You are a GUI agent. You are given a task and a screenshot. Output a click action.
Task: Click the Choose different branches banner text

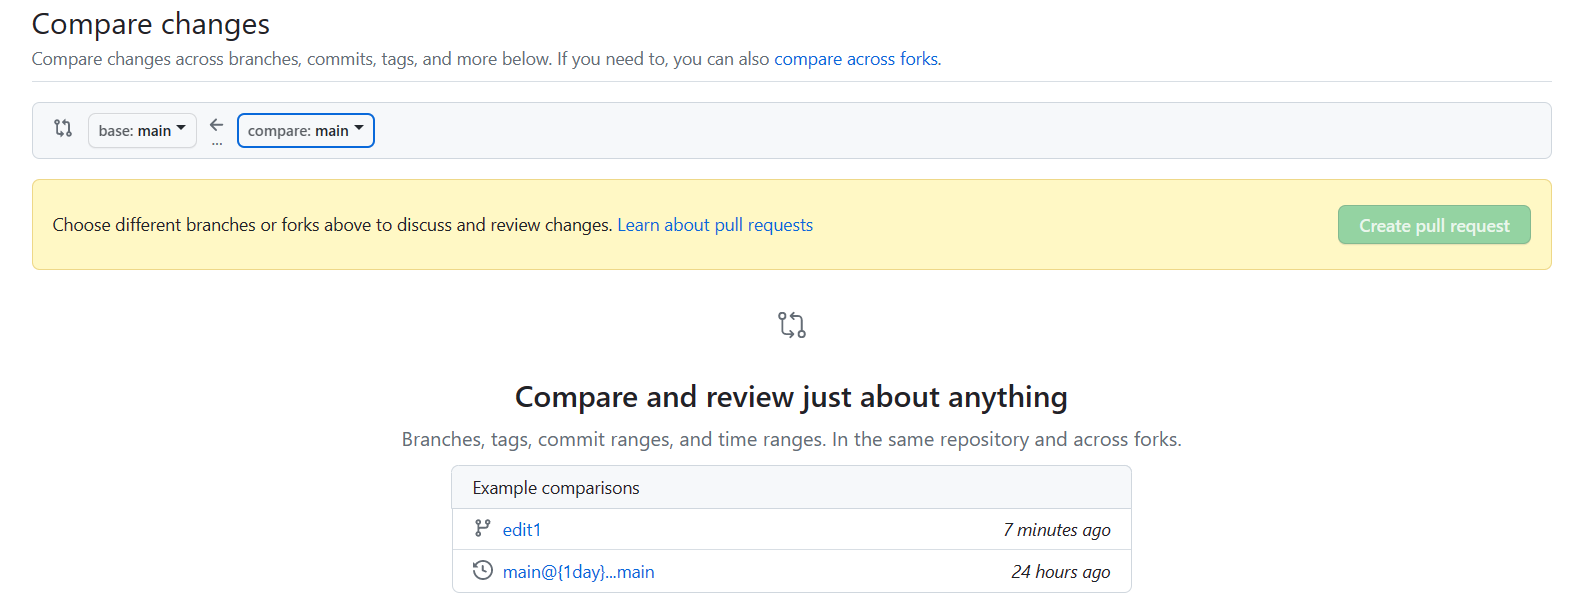click(332, 225)
